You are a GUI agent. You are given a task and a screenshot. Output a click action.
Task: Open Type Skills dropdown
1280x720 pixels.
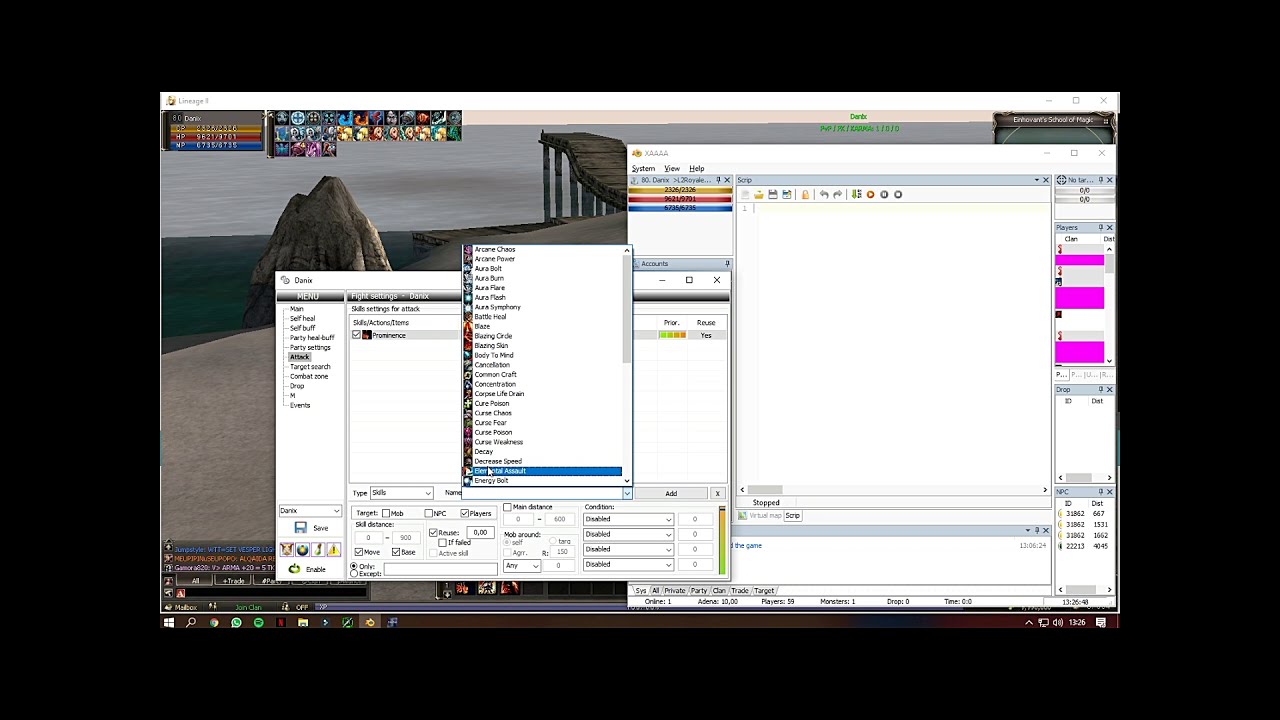click(x=401, y=493)
